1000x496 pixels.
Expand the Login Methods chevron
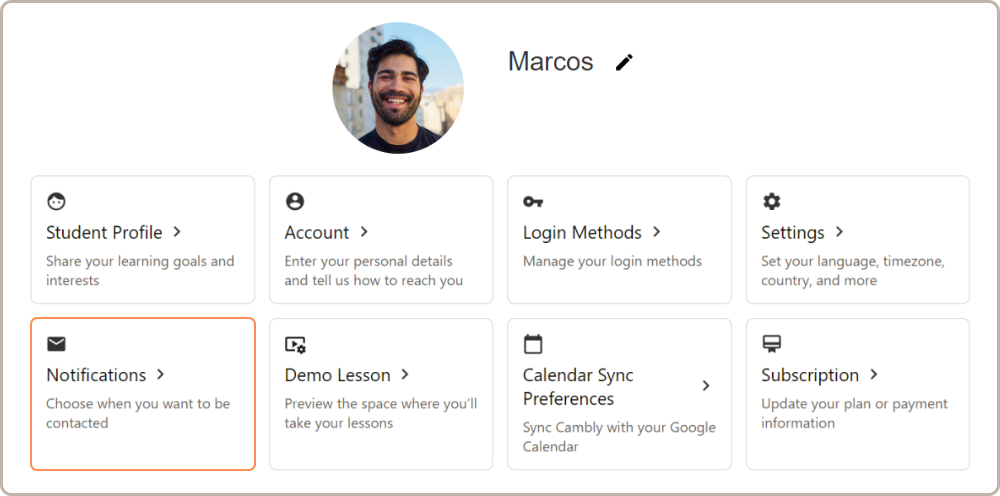tap(657, 232)
